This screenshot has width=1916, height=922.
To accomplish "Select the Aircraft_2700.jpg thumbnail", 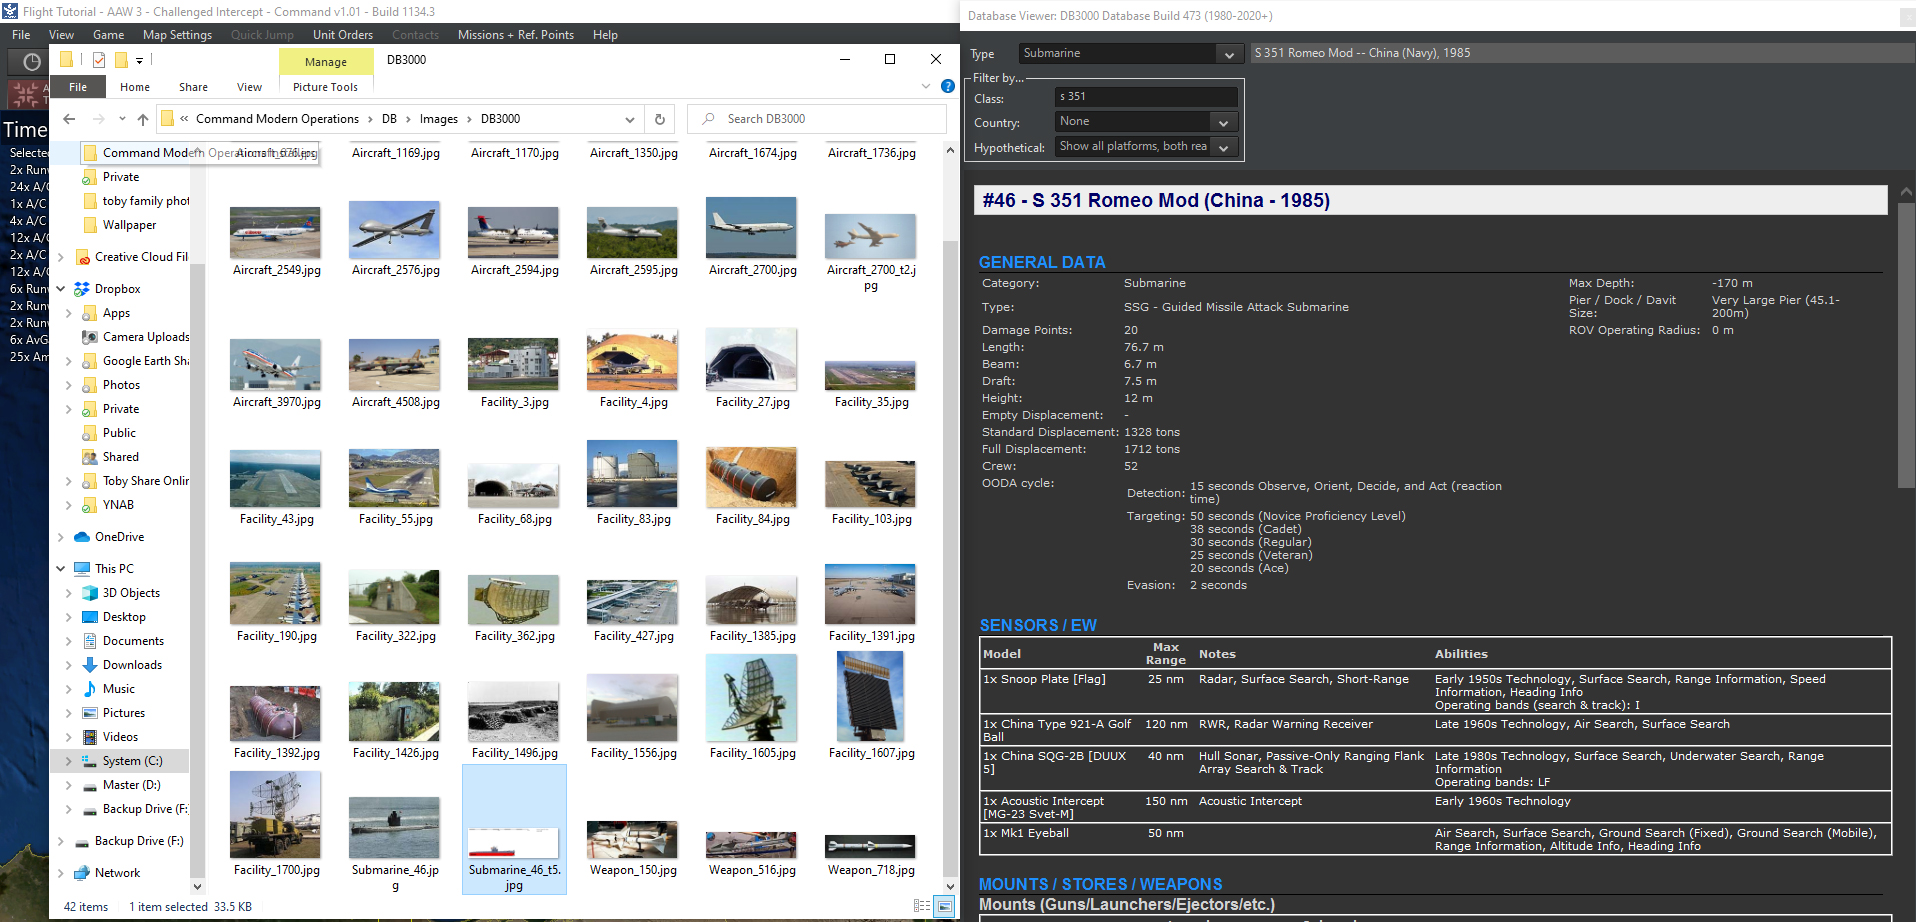I will point(752,228).
